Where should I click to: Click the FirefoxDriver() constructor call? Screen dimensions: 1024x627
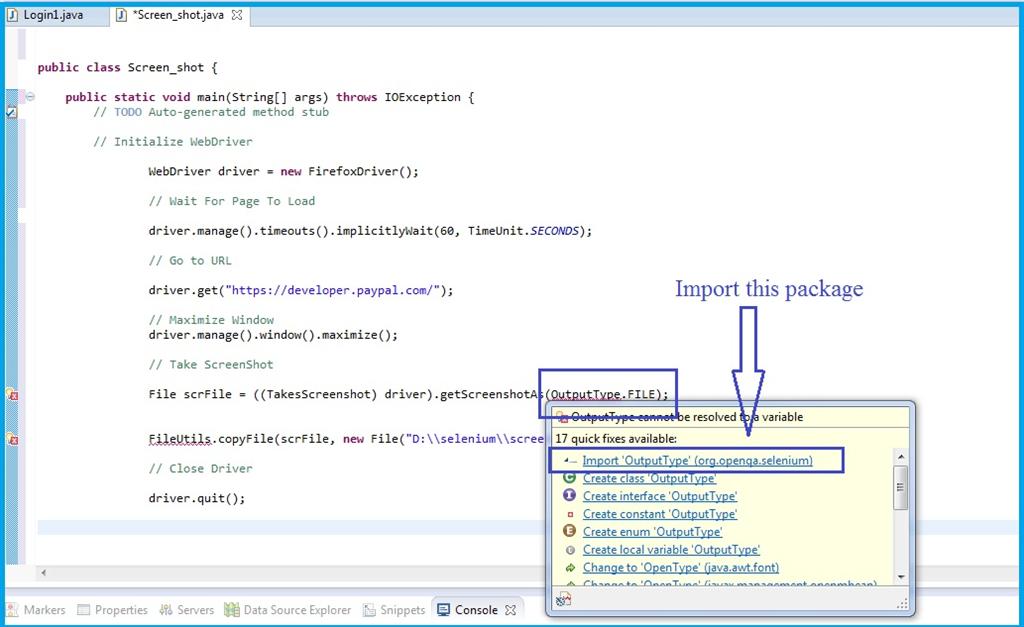(363, 172)
